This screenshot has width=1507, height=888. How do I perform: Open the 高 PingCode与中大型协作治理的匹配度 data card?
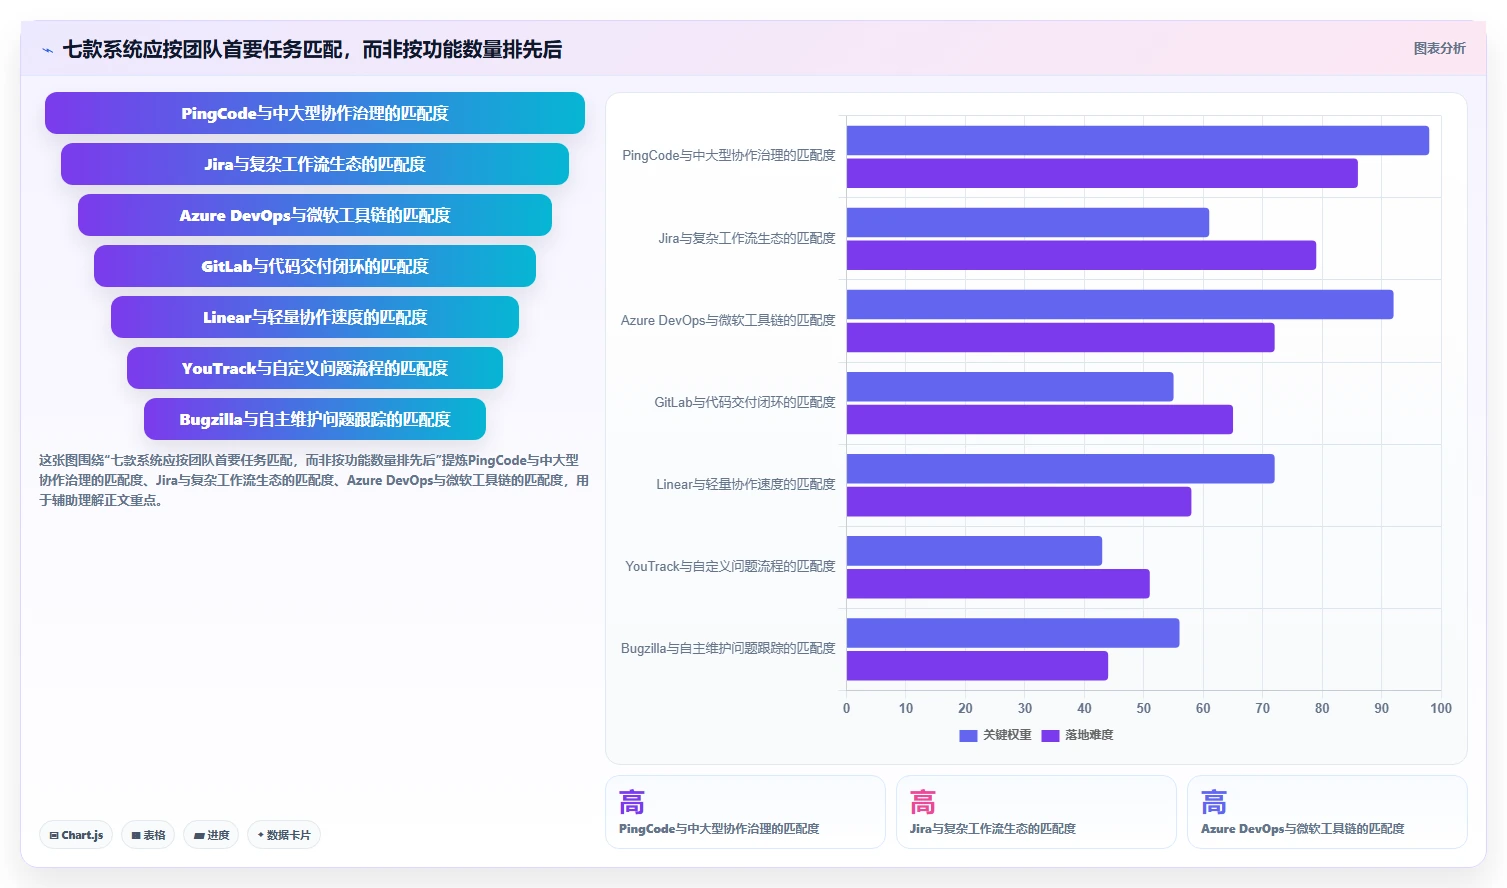pyautogui.click(x=745, y=812)
